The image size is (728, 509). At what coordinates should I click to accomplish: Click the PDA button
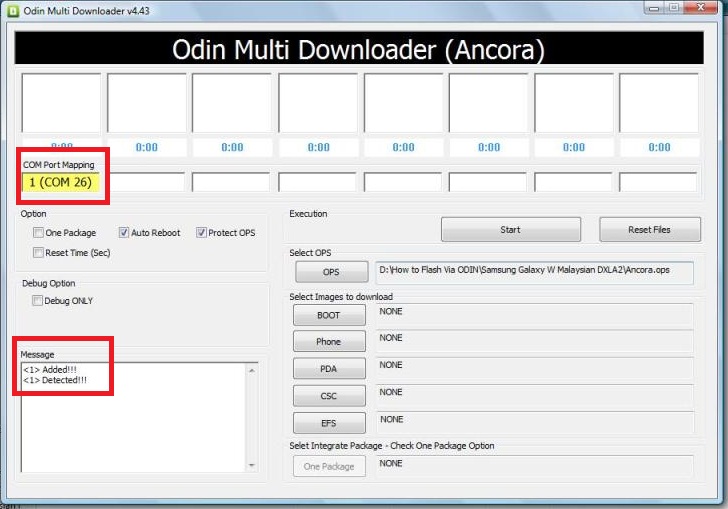coord(329,369)
